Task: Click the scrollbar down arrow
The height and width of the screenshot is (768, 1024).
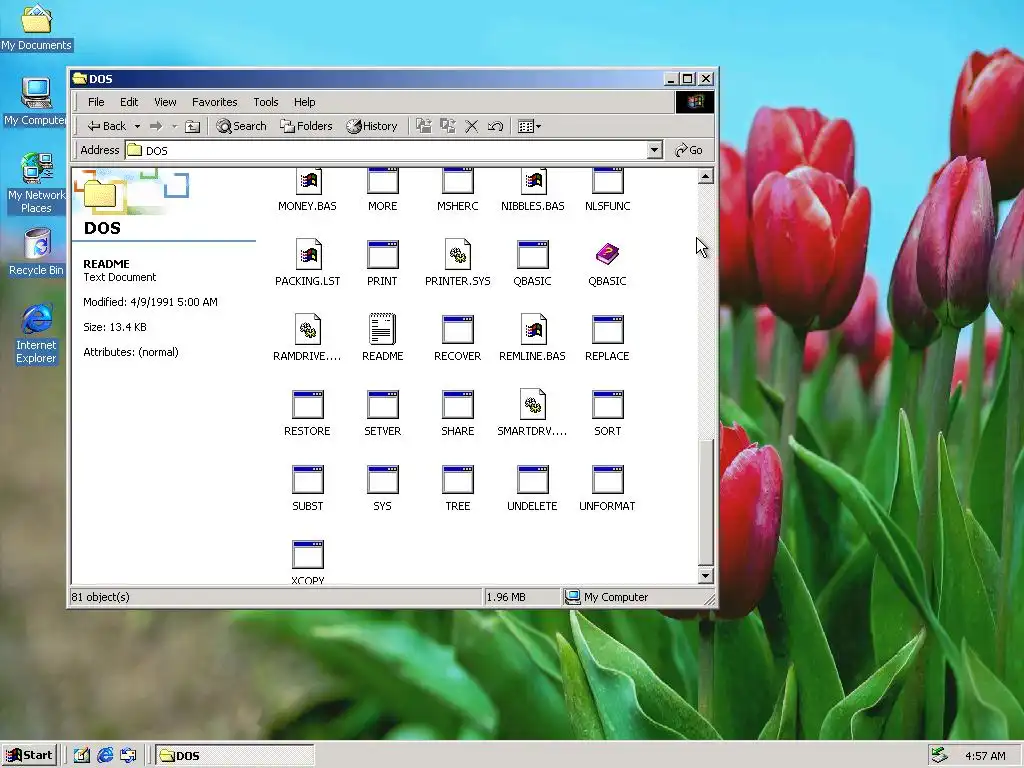Action: point(705,575)
